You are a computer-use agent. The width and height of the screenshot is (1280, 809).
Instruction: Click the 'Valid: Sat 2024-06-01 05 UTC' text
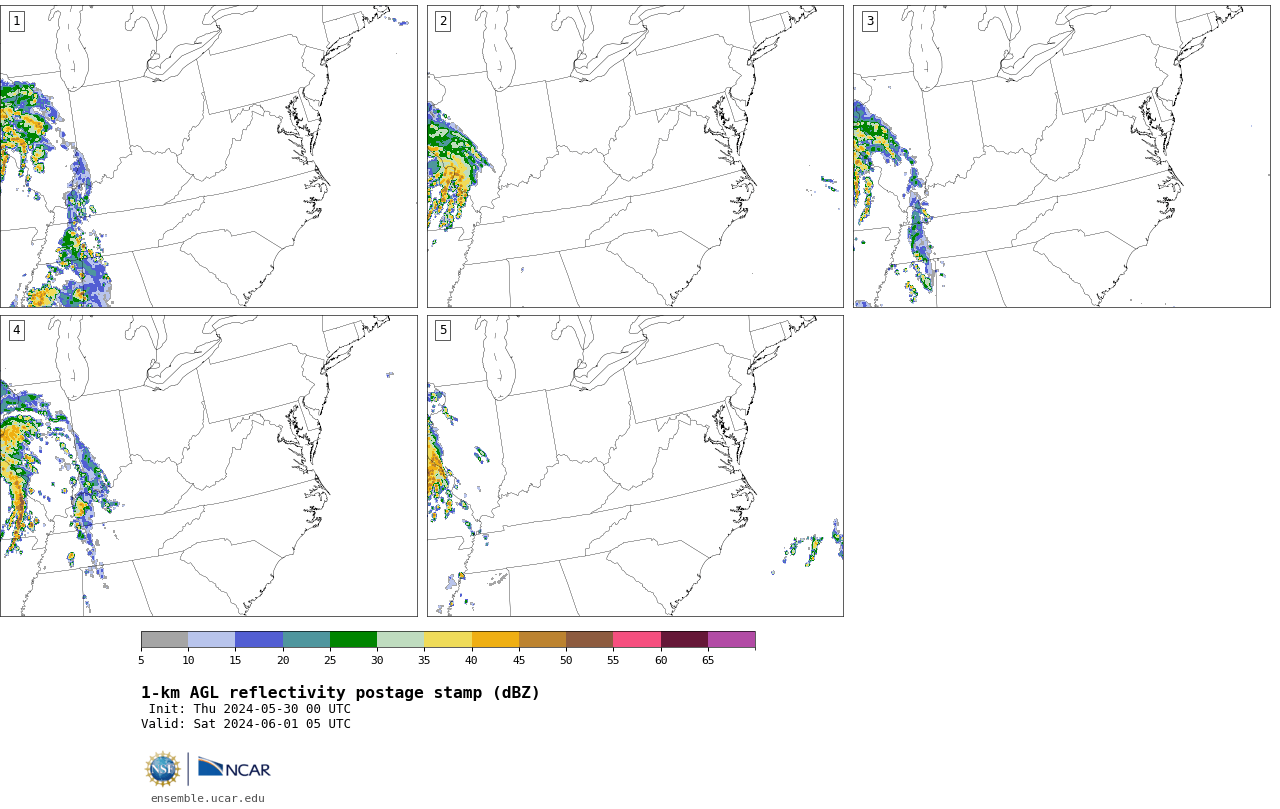click(x=246, y=724)
